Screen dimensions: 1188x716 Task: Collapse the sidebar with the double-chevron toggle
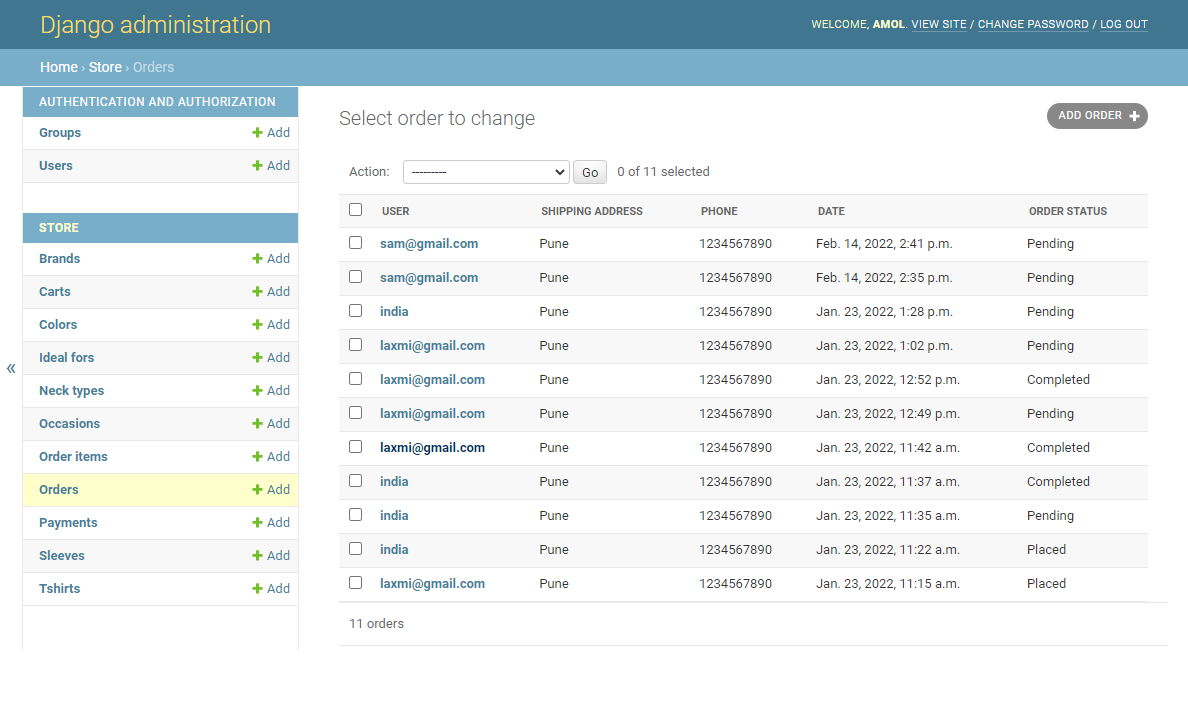[x=11, y=368]
